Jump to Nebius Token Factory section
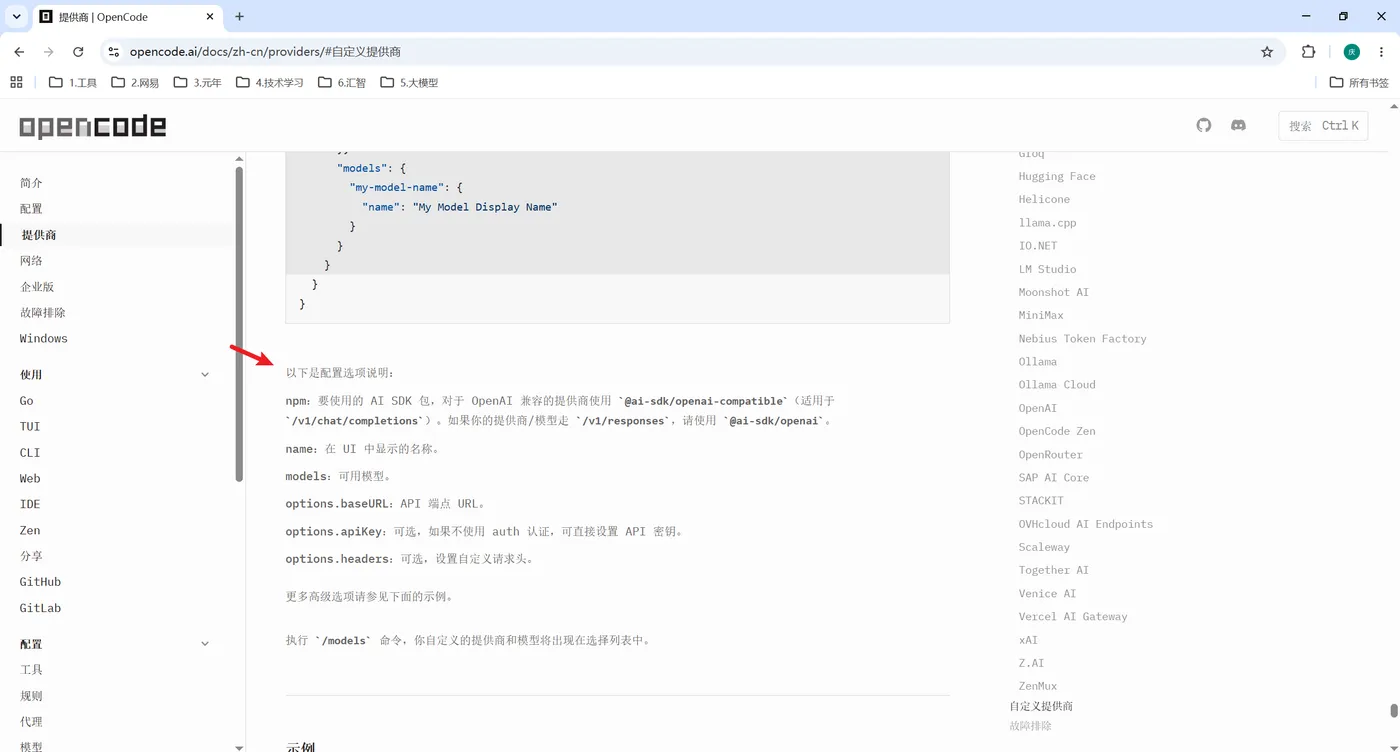Screen dimensions: 1400x752 point(1082,339)
